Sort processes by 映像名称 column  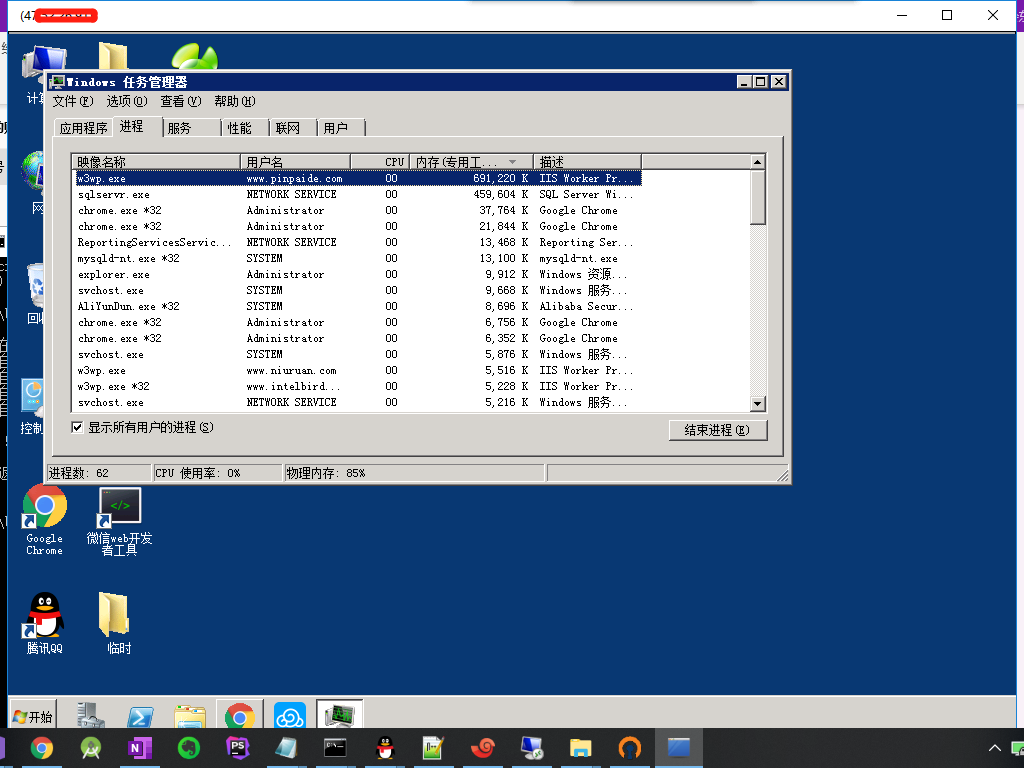(155, 162)
